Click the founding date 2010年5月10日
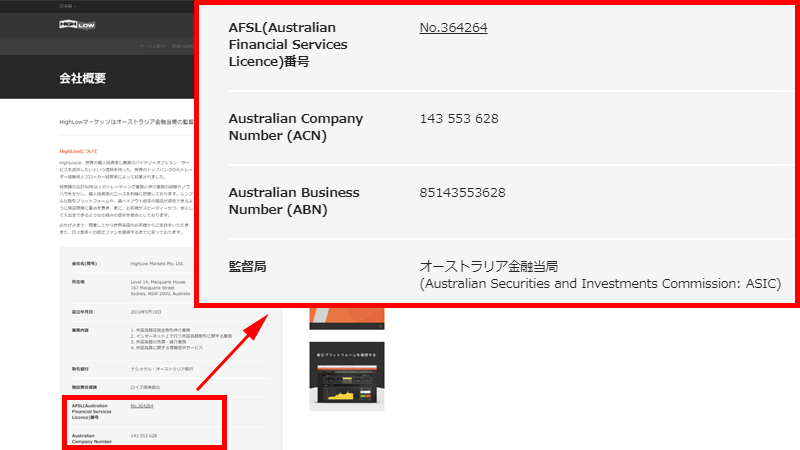 147,312
